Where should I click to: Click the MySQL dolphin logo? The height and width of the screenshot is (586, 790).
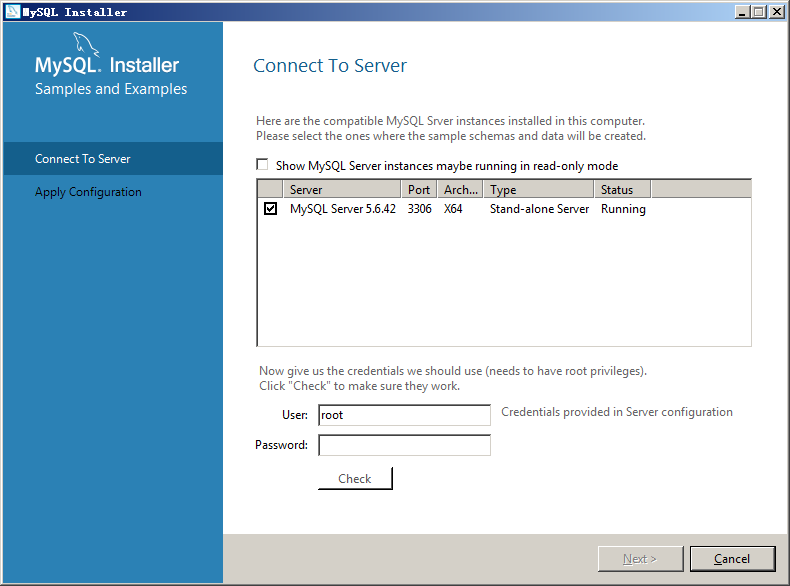pyautogui.click(x=86, y=44)
